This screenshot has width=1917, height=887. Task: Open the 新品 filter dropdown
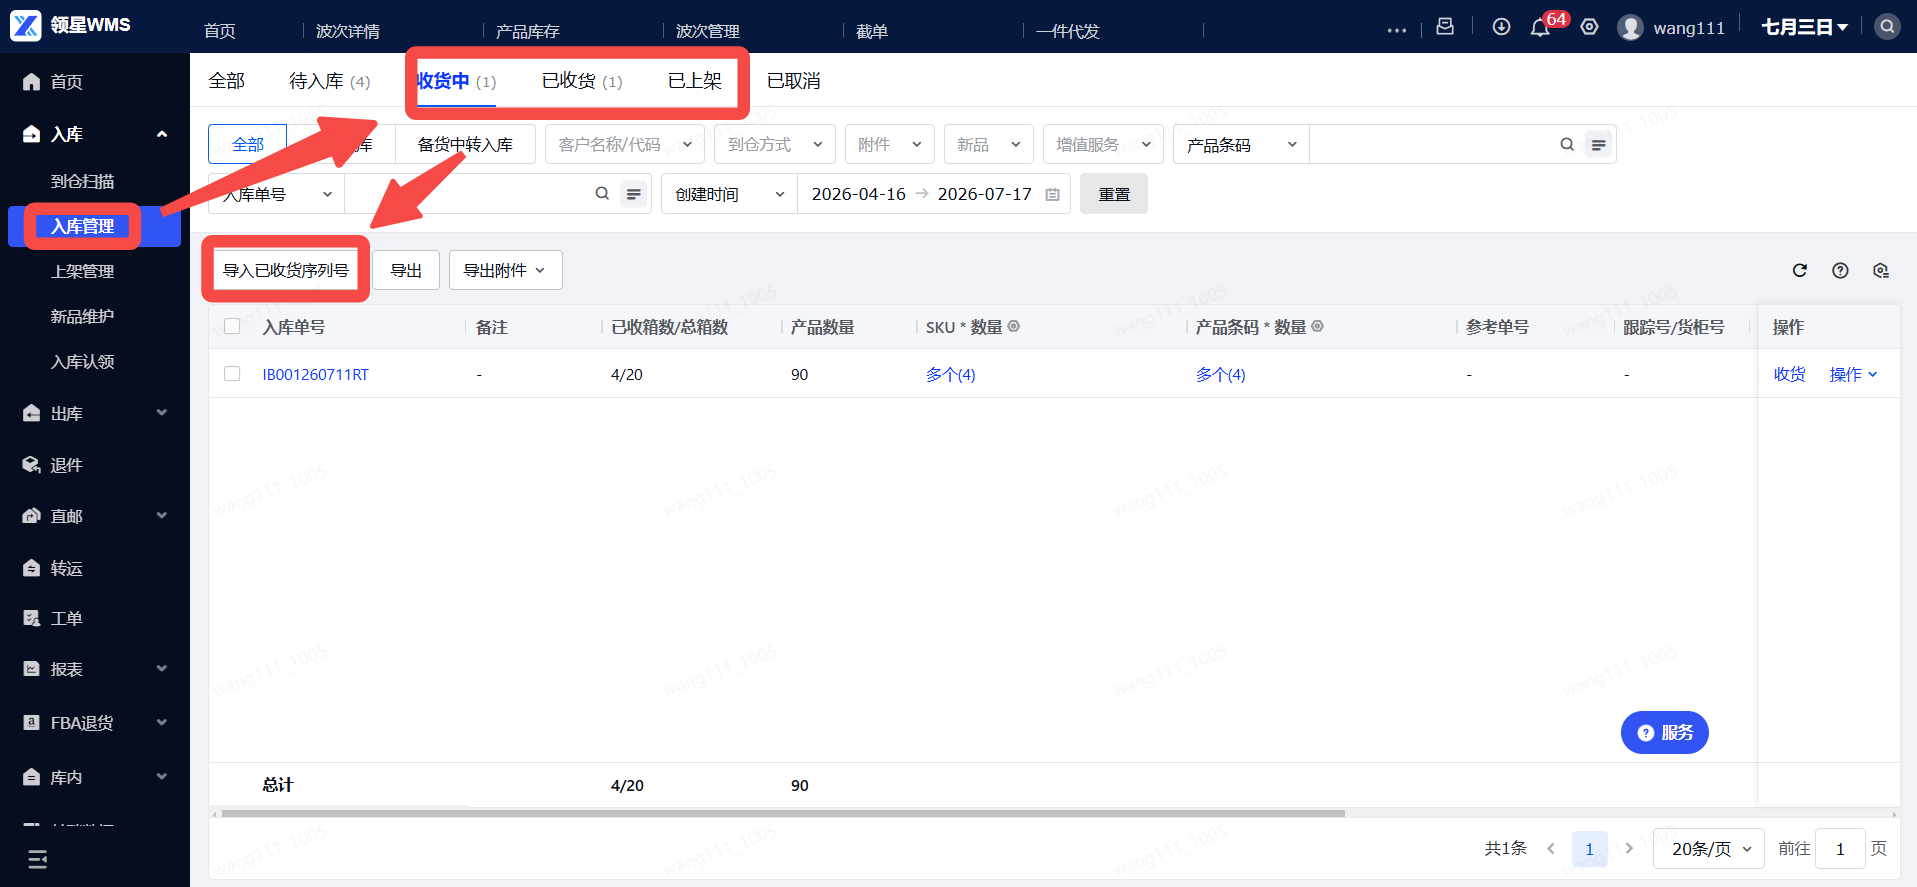pos(989,144)
